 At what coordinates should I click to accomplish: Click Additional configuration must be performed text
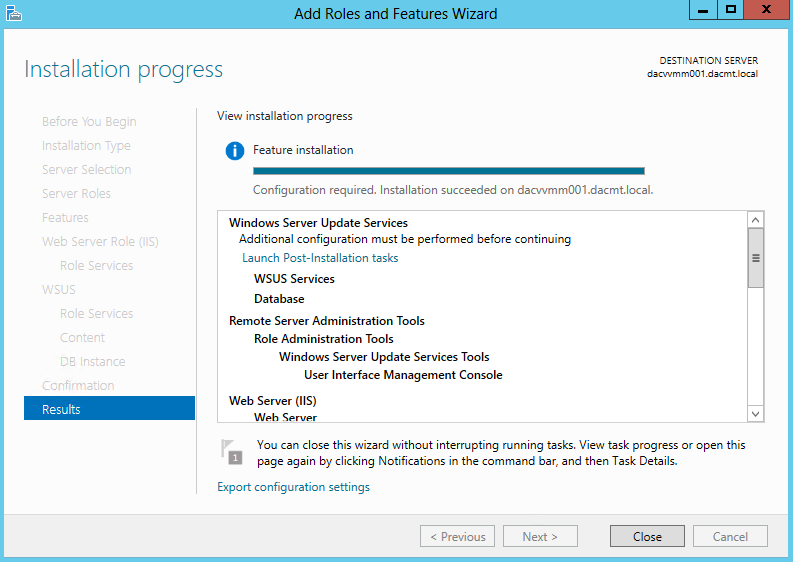(x=405, y=239)
